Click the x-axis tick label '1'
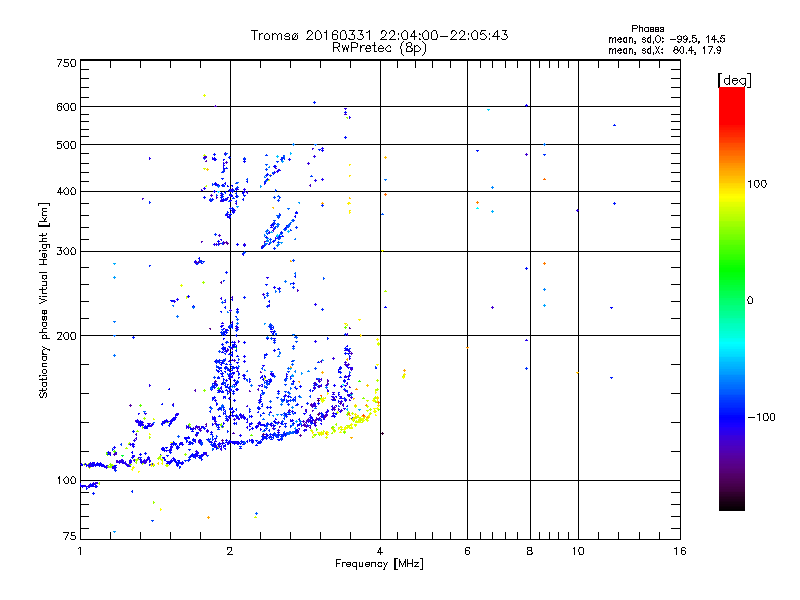Screen dimensions: 800x600 coord(80,551)
